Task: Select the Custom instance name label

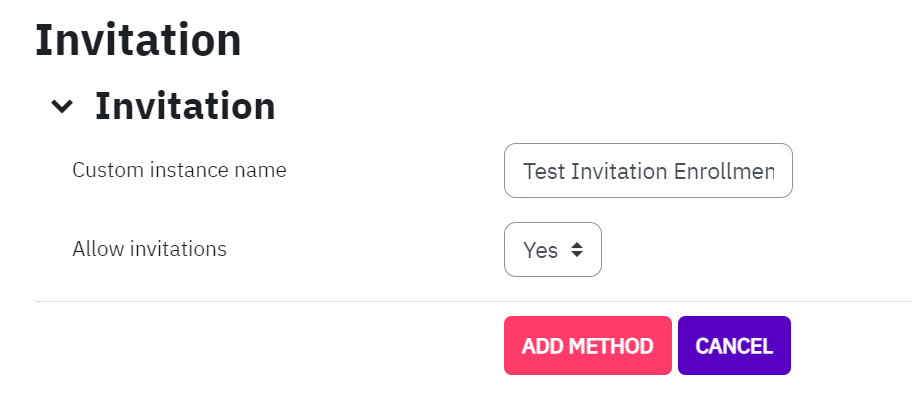Action: pos(179,170)
